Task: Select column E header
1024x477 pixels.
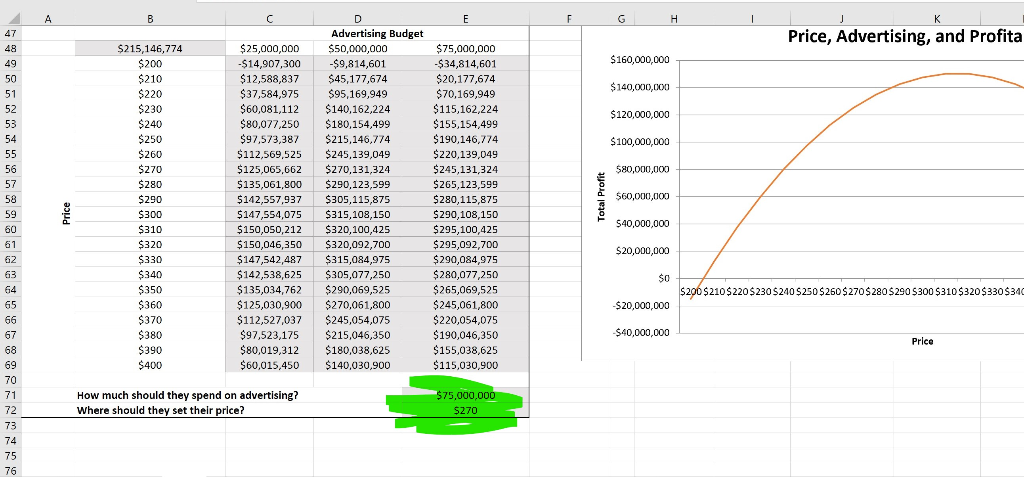Action: pos(464,20)
